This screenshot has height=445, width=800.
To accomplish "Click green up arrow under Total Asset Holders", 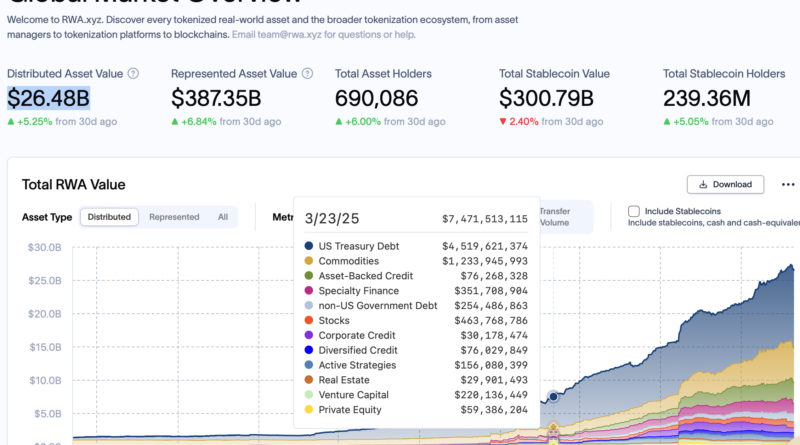I will [x=340, y=121].
